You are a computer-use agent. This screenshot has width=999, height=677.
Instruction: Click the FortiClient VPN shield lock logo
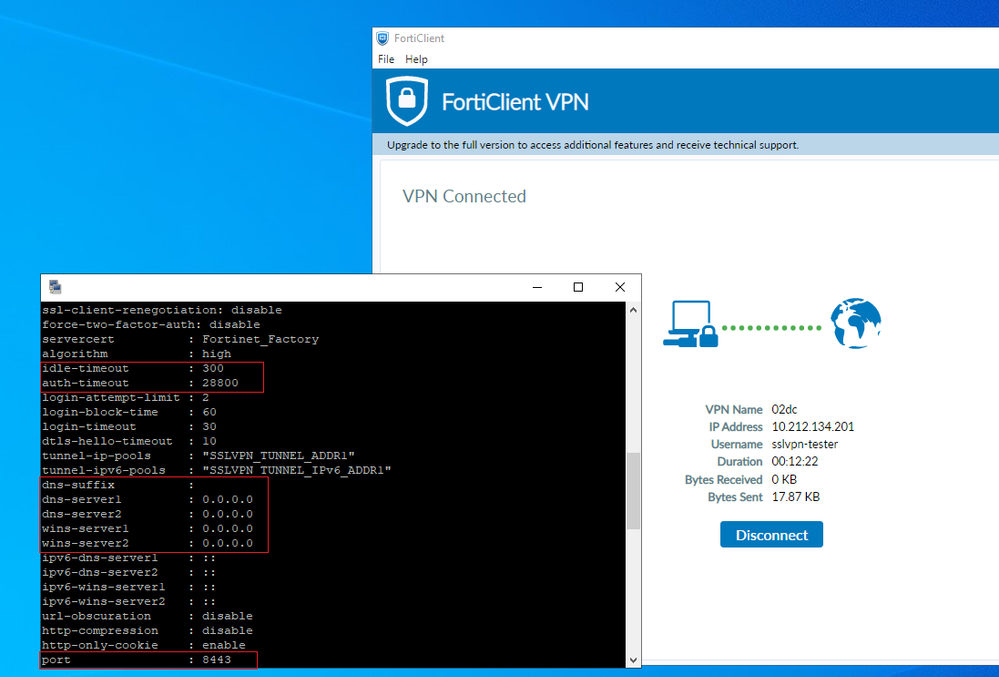tap(407, 101)
